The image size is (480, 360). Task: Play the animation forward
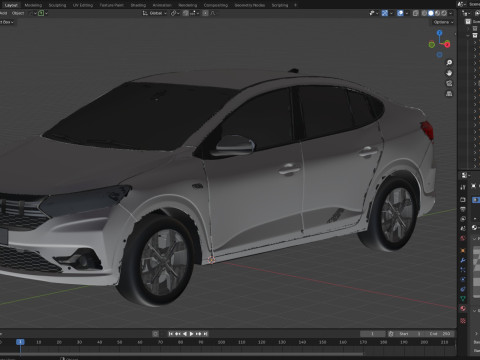pyautogui.click(x=192, y=334)
